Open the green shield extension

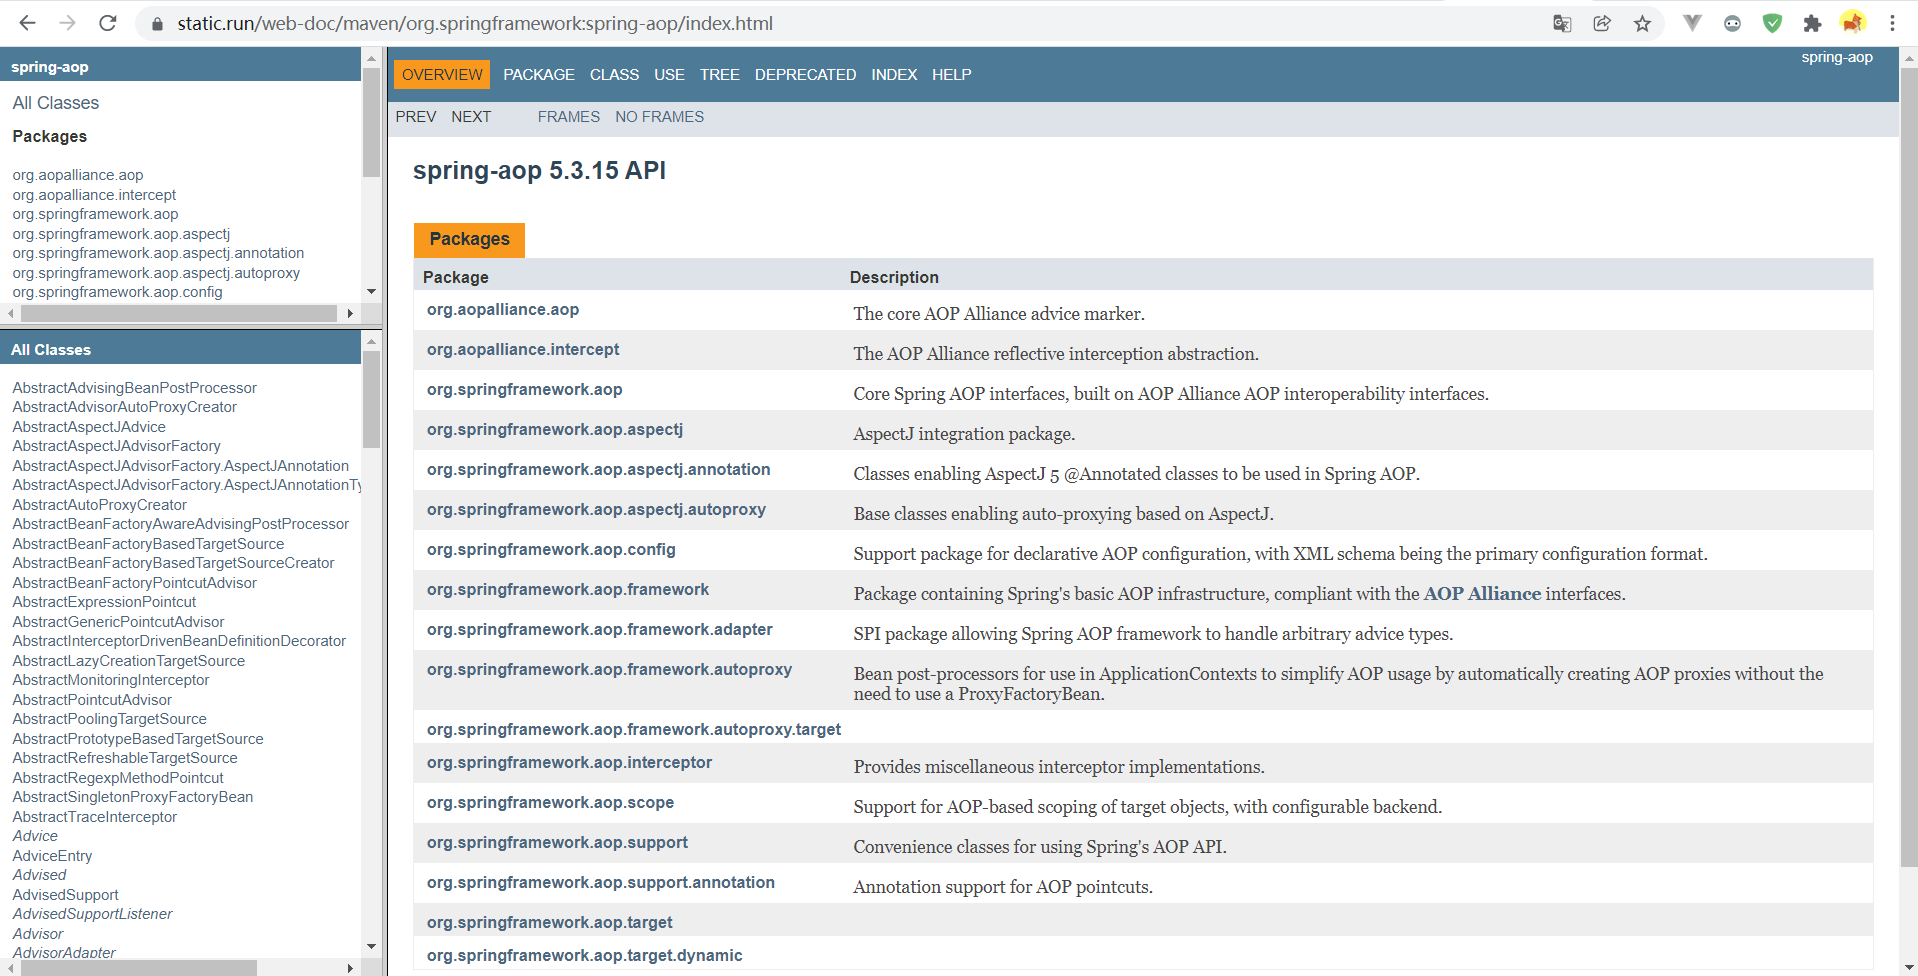coord(1772,23)
